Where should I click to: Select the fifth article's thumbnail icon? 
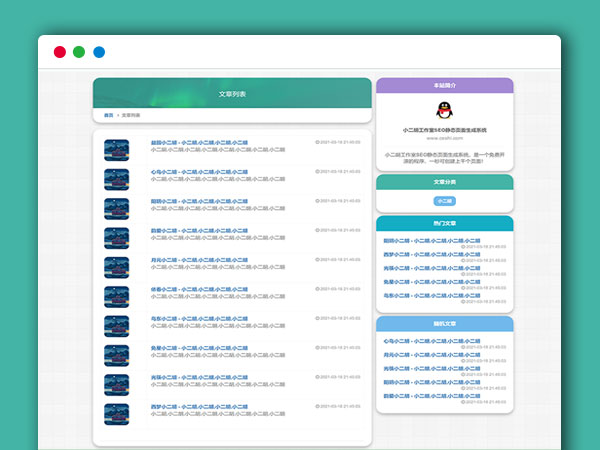pyautogui.click(x=116, y=267)
